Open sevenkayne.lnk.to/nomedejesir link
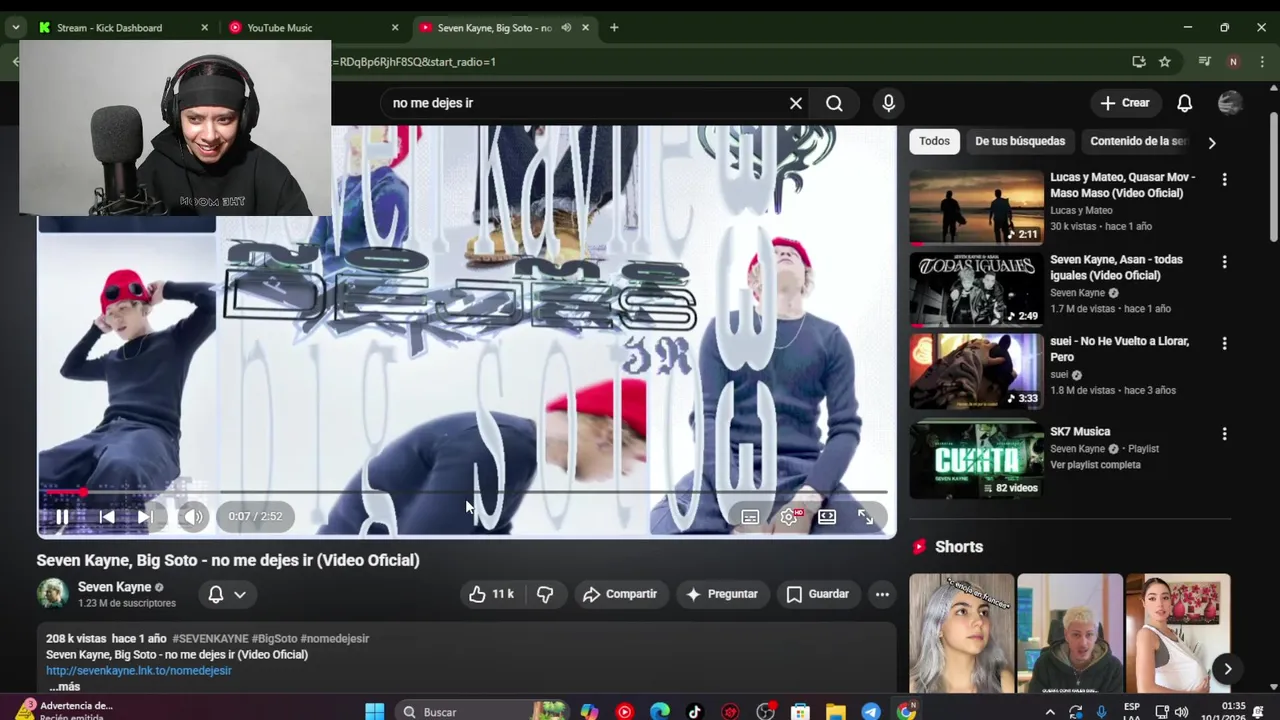The width and height of the screenshot is (1280, 720). pos(138,671)
